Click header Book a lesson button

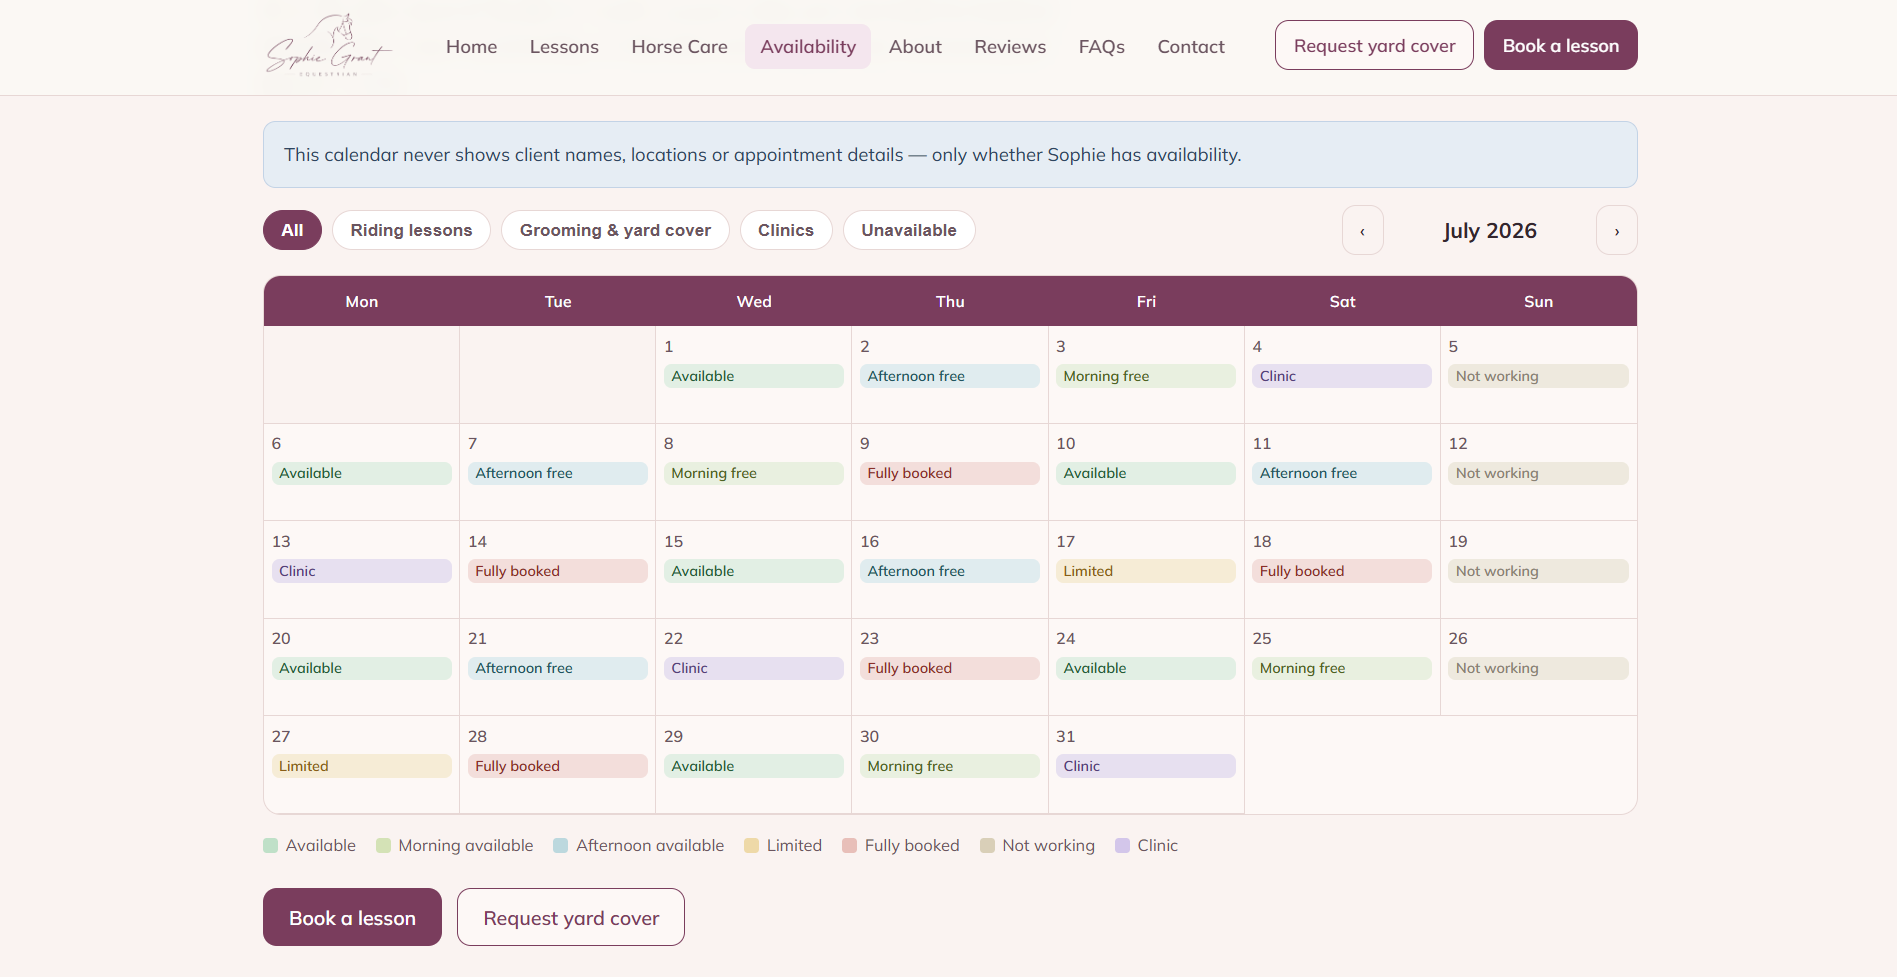pyautogui.click(x=1560, y=45)
